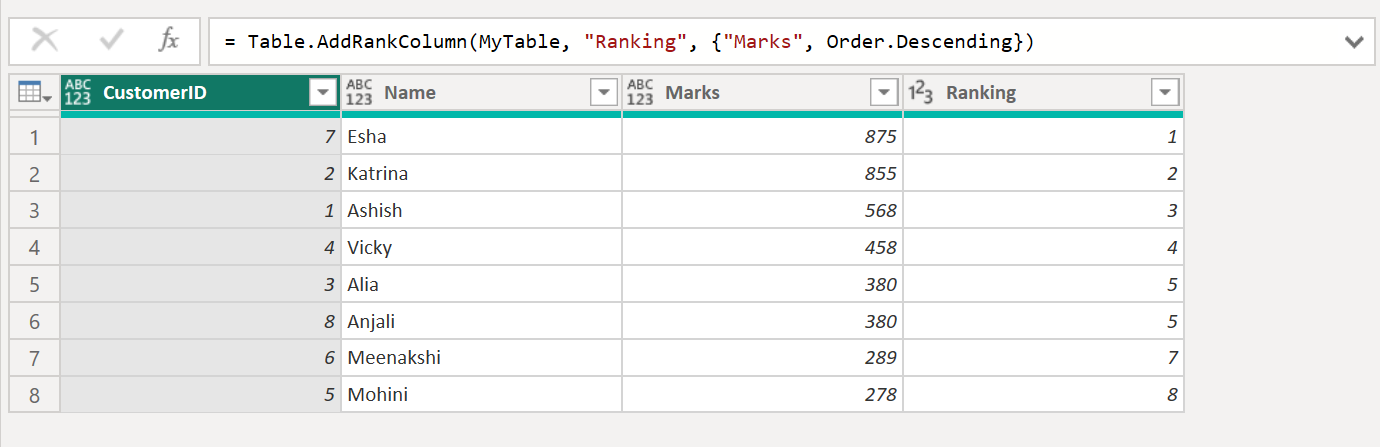
Task: Open the Ranking column filter dropdown
Action: click(1165, 93)
